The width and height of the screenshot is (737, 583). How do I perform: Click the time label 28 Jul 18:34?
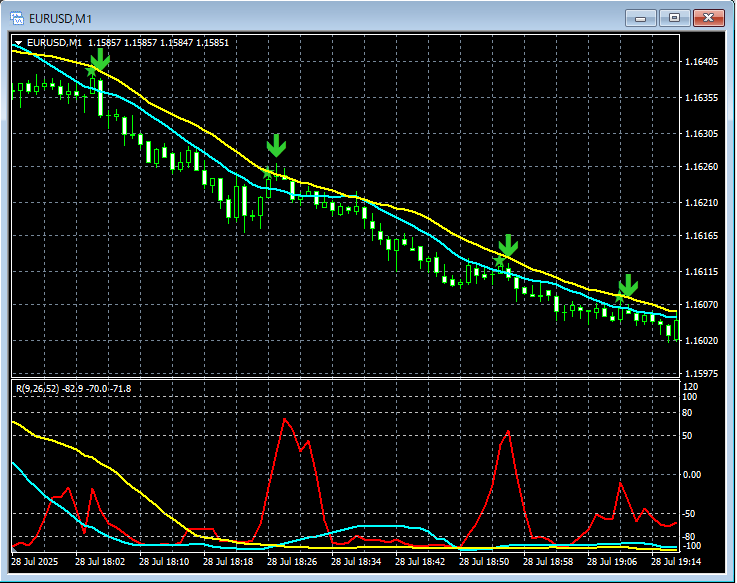point(356,562)
